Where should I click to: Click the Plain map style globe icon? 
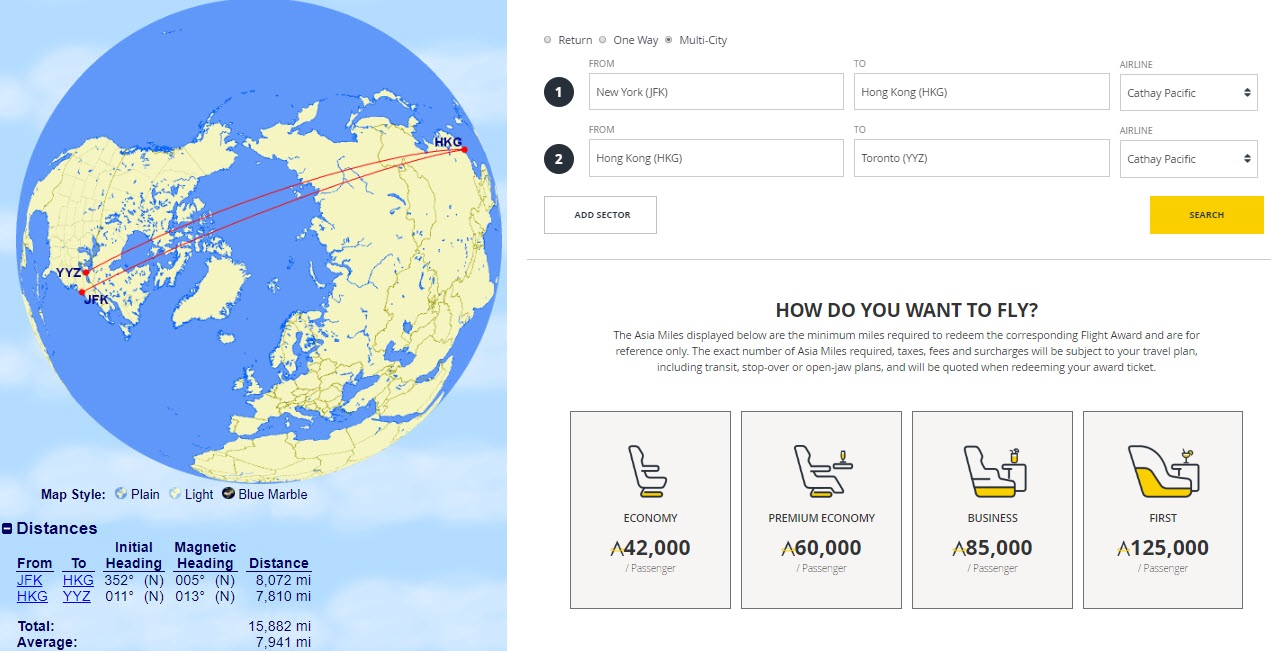click(x=121, y=494)
